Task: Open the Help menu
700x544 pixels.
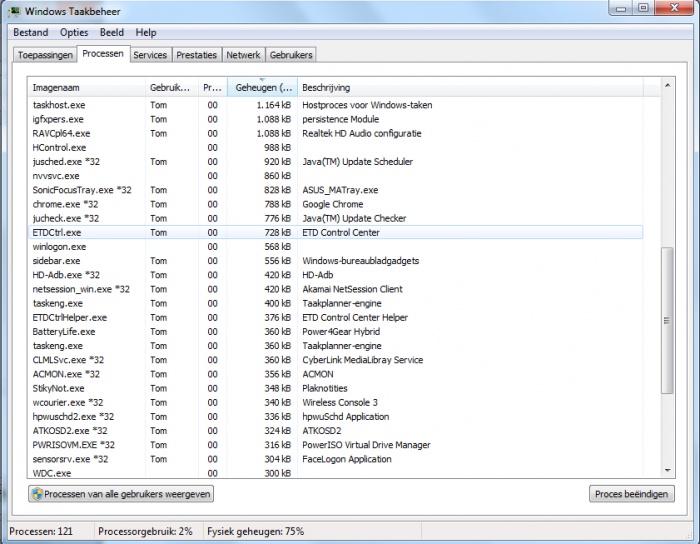Action: point(146,33)
